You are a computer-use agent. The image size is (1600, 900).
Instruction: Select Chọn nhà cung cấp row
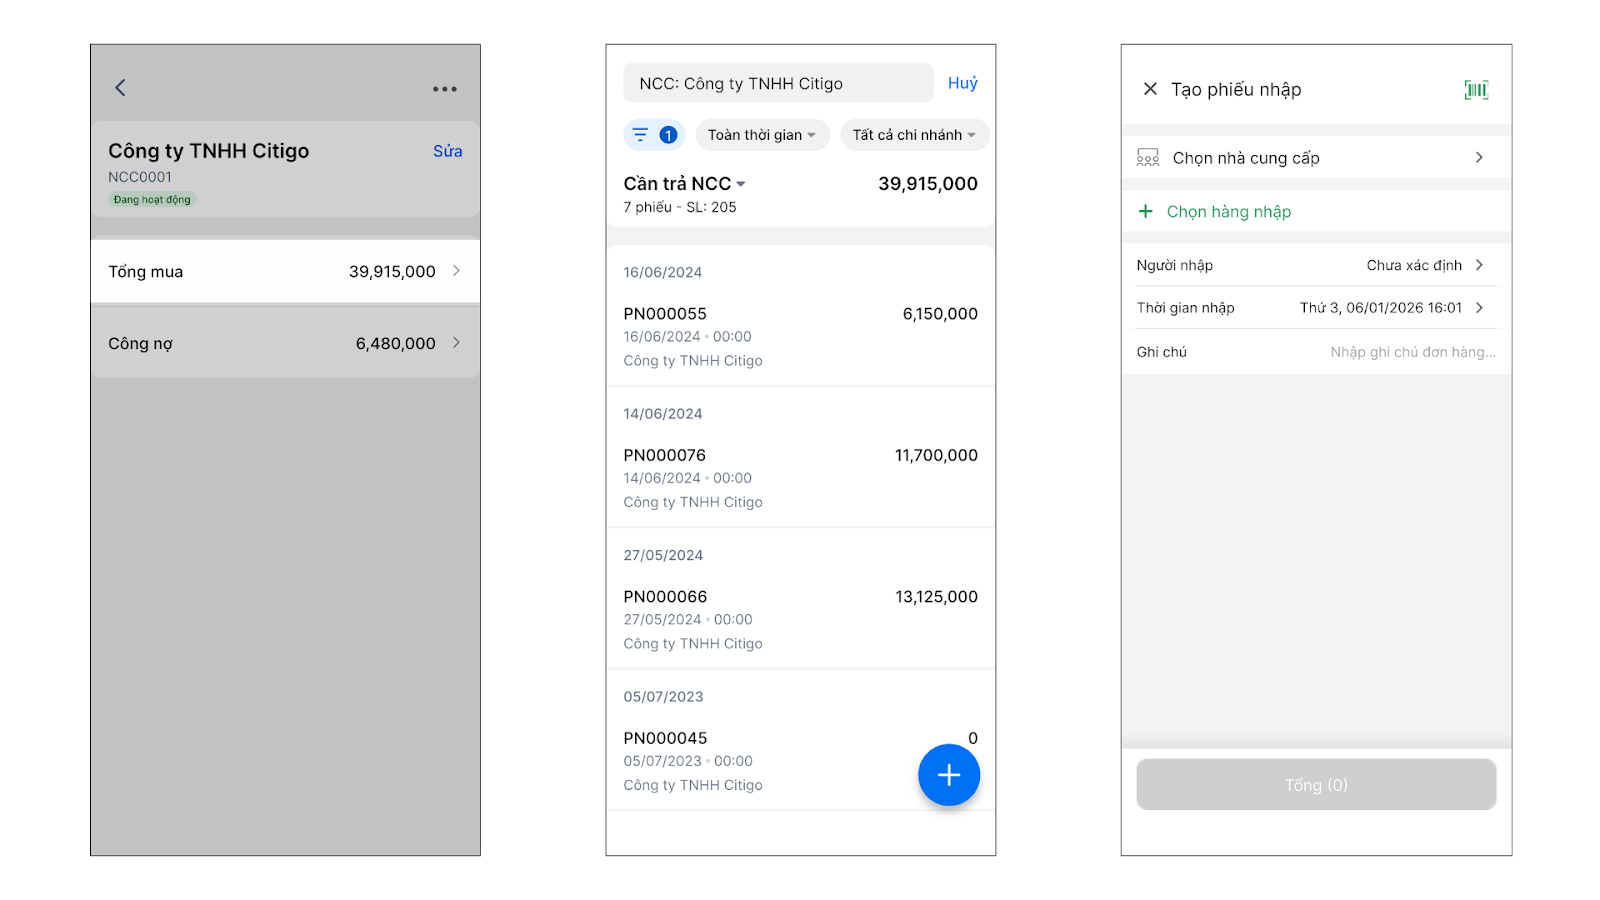(x=1316, y=158)
